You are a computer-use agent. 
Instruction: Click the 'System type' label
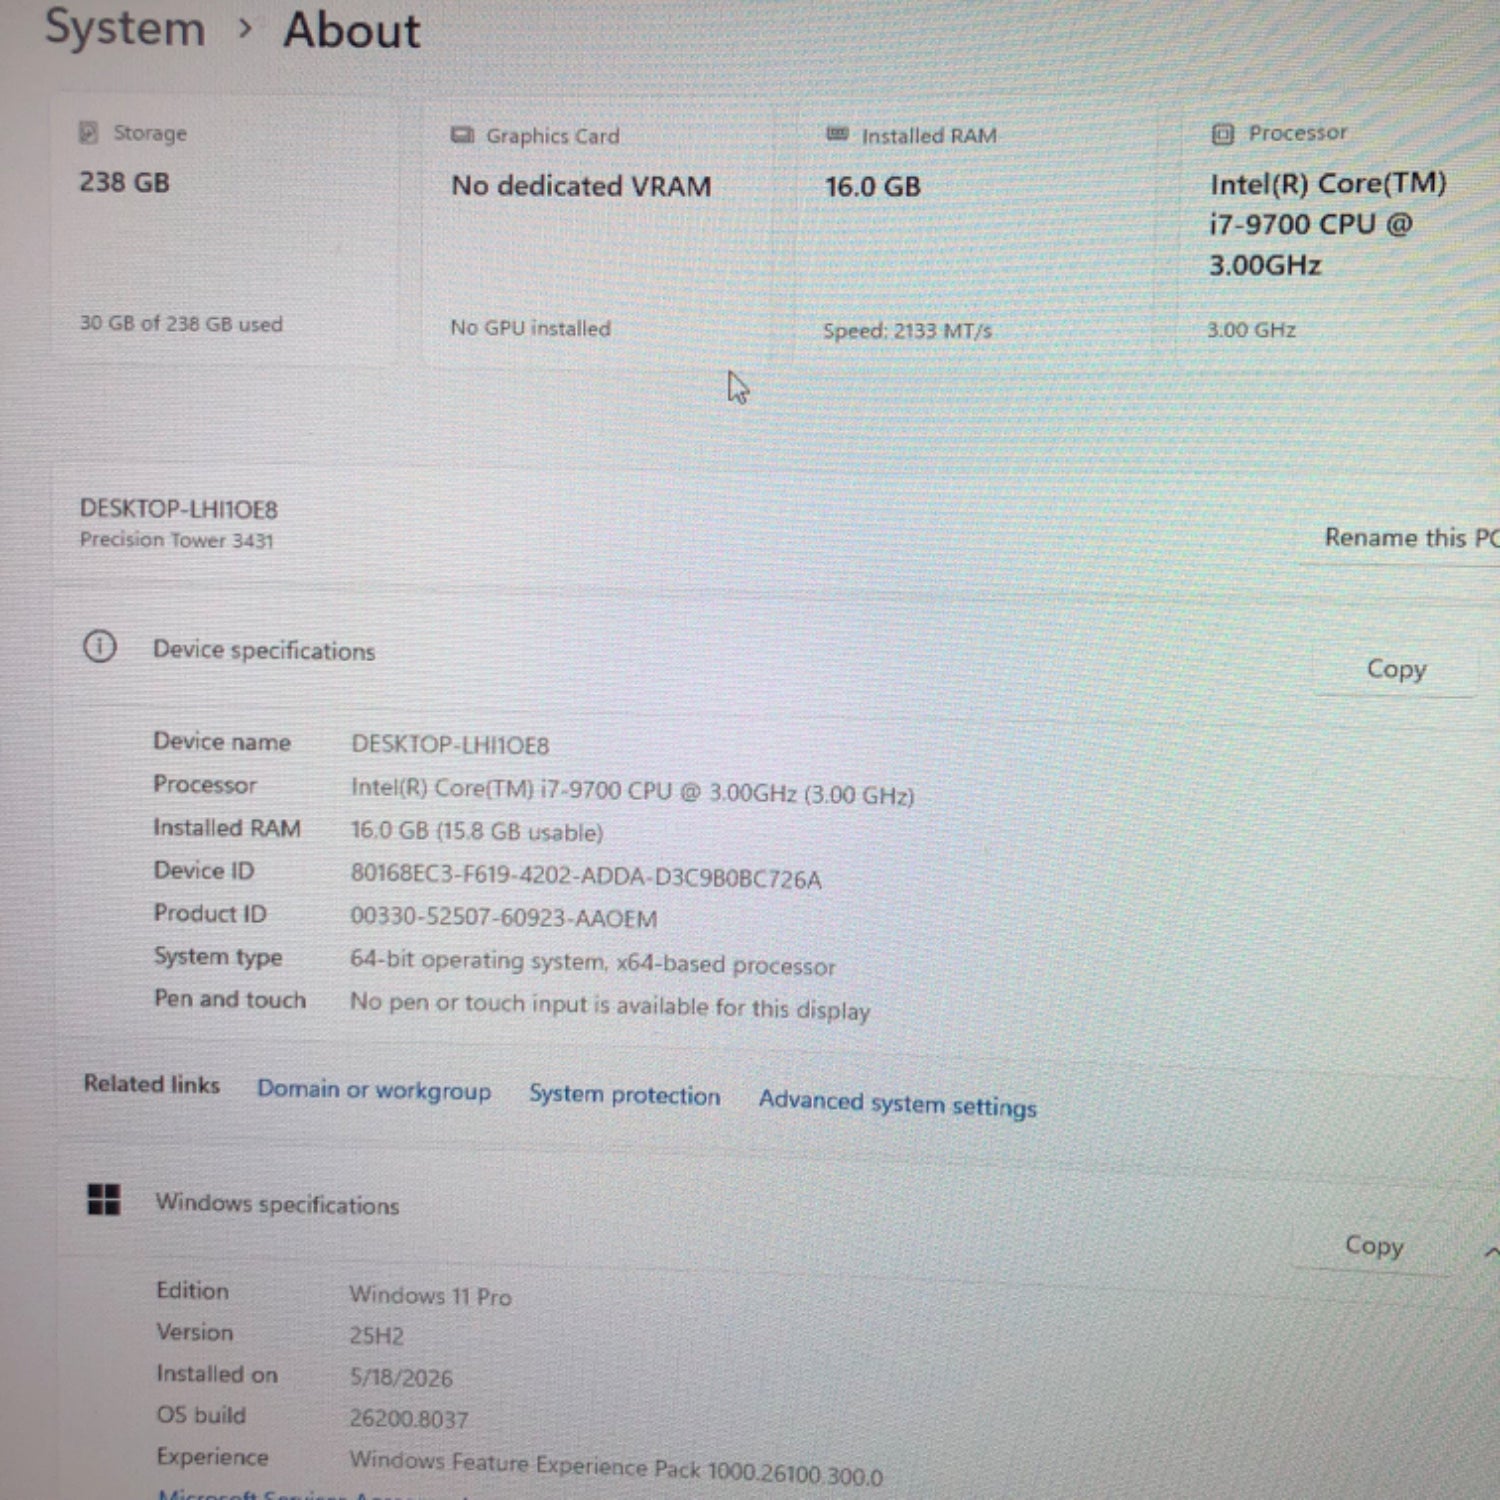218,957
